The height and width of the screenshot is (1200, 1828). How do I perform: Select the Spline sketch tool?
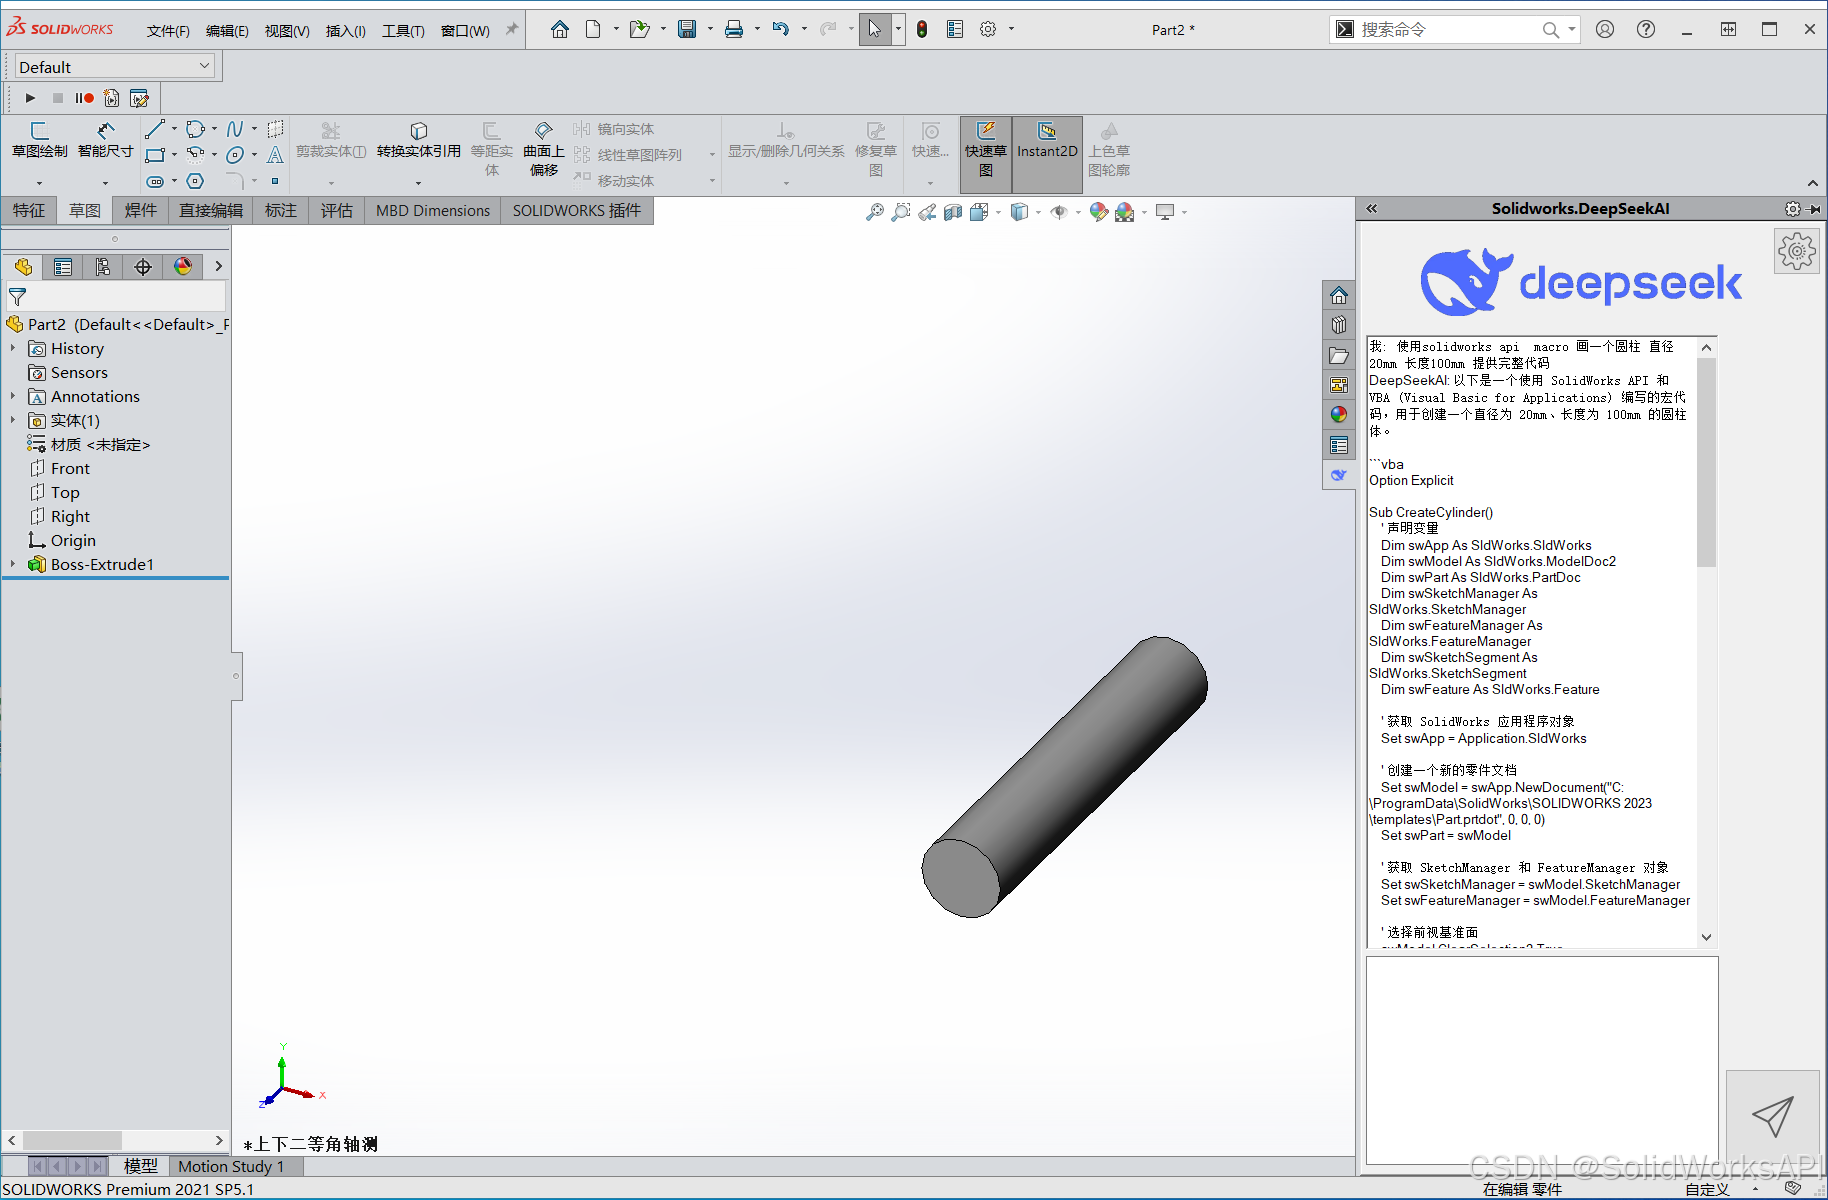235,129
